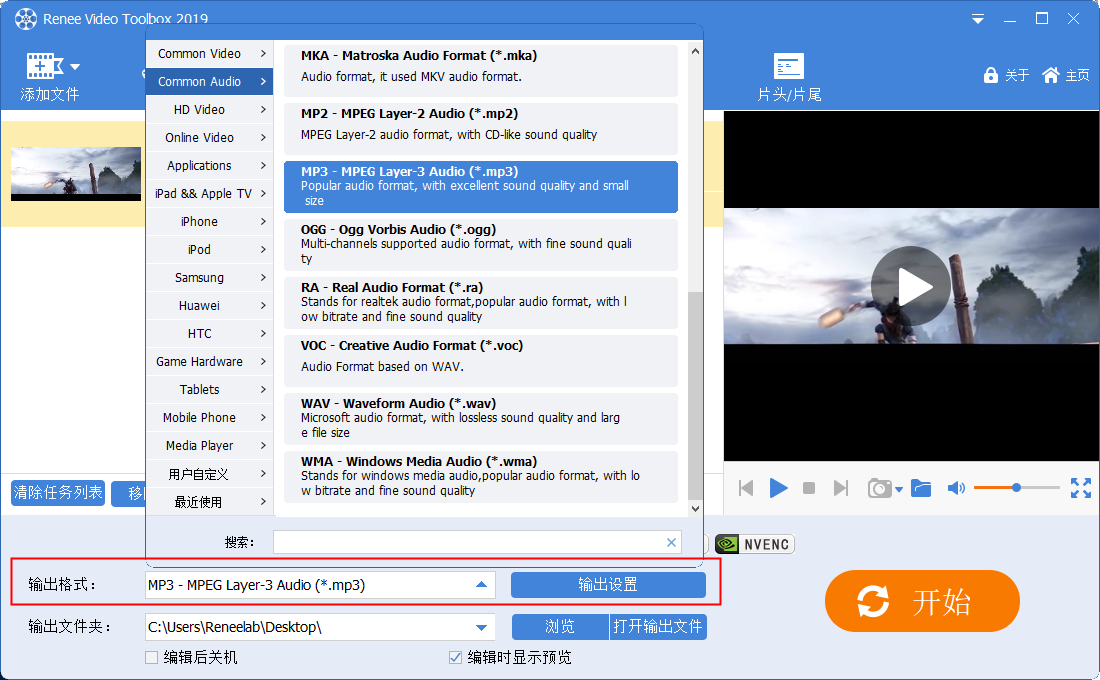Open the Mobile Phone category
Screen dimensions: 1100x680
(210, 418)
